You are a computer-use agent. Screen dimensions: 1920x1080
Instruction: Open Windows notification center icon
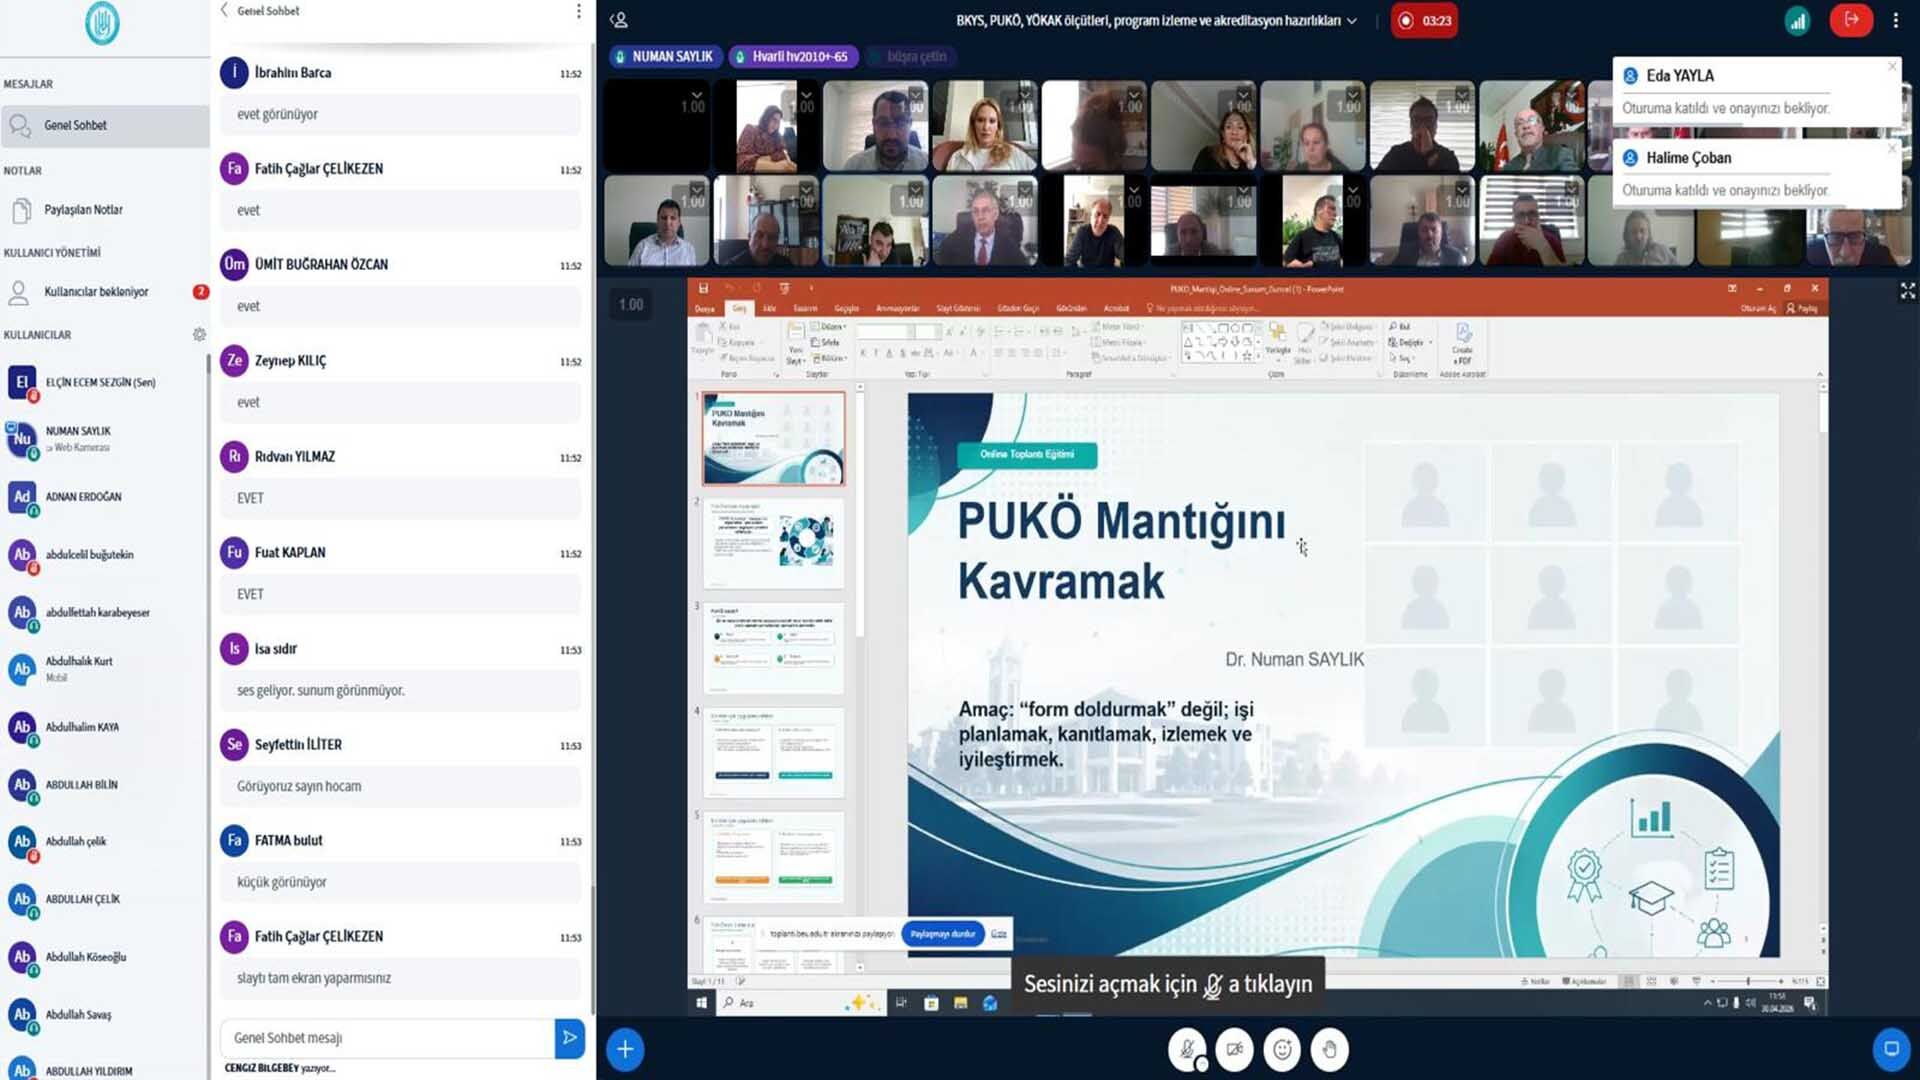(1810, 1003)
